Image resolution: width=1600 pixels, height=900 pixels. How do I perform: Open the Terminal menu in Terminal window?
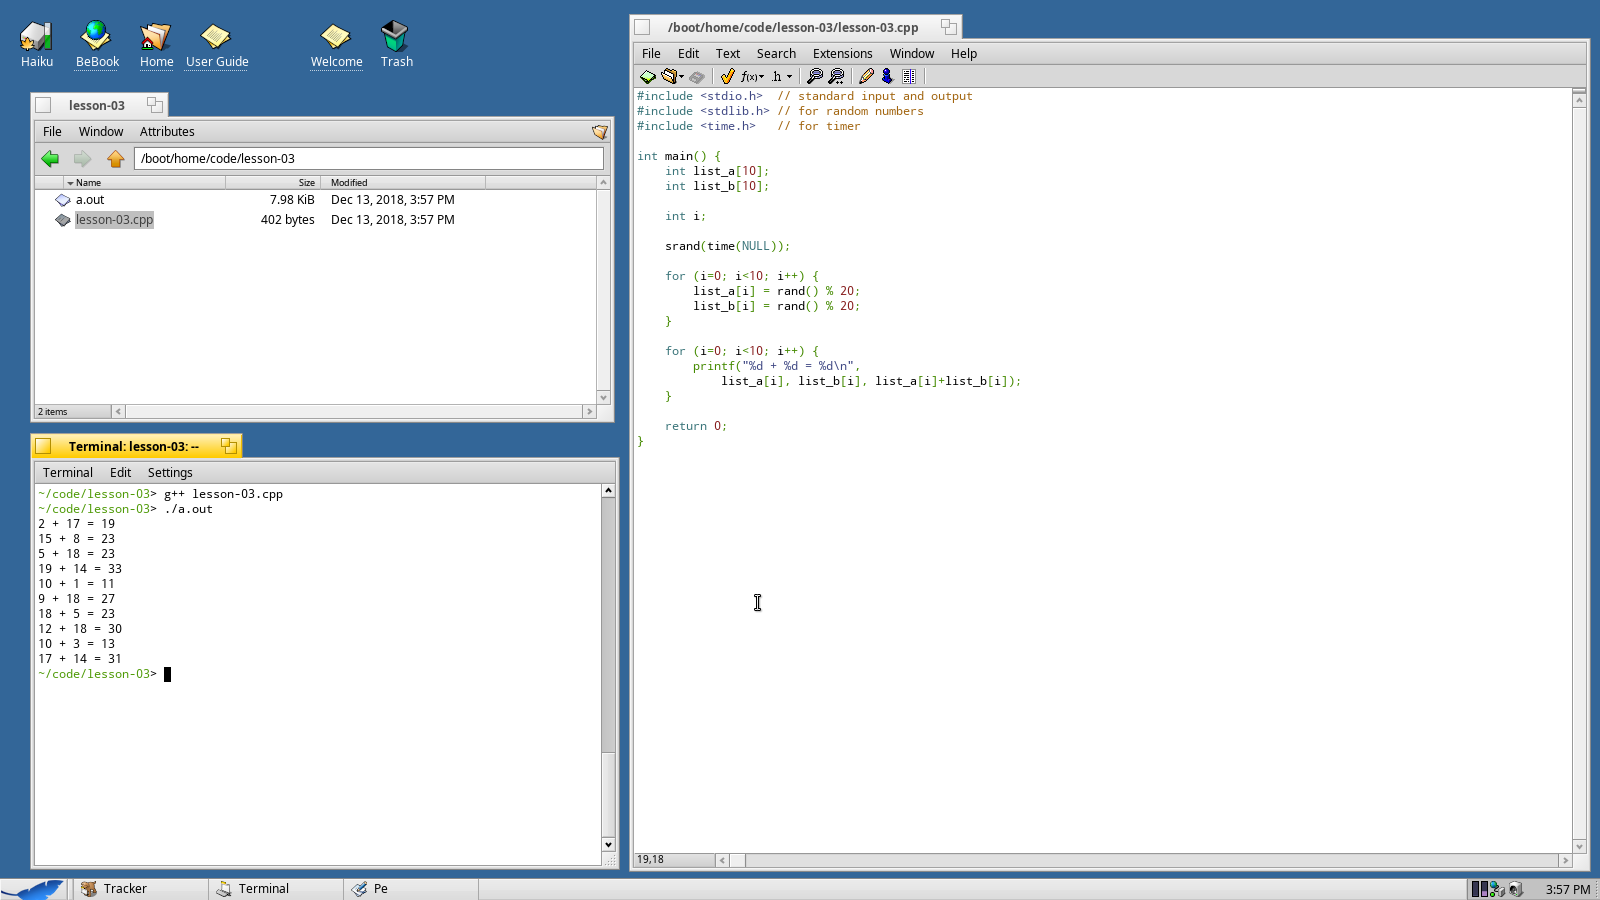(x=68, y=473)
